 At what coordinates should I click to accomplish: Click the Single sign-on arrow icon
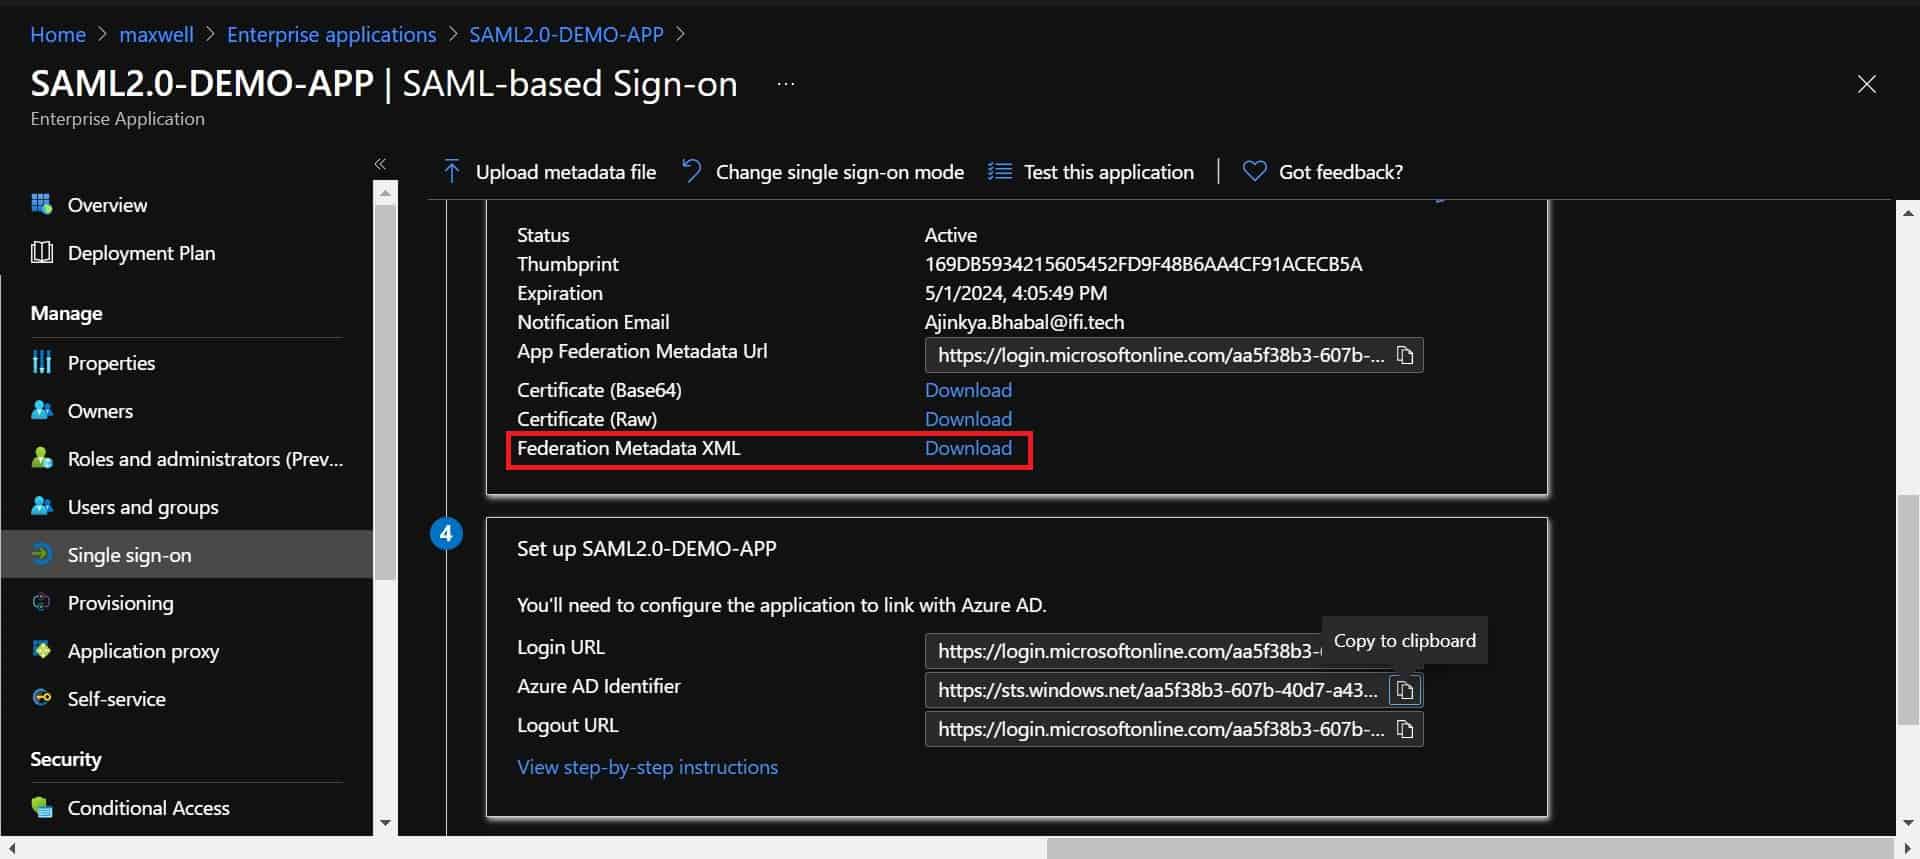click(x=41, y=554)
